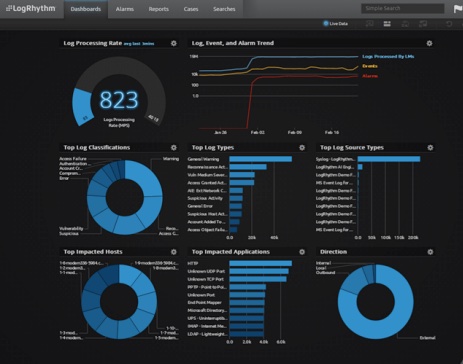The width and height of the screenshot is (463, 364).
Task: Click 'LogRhythm AI Engi...' source label
Action: (x=335, y=167)
